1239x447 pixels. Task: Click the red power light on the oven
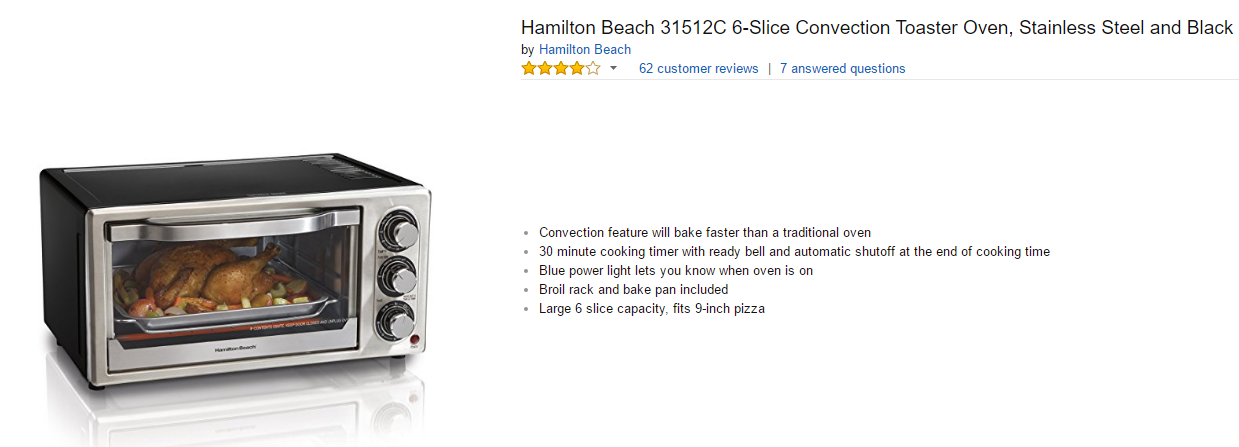point(413,343)
